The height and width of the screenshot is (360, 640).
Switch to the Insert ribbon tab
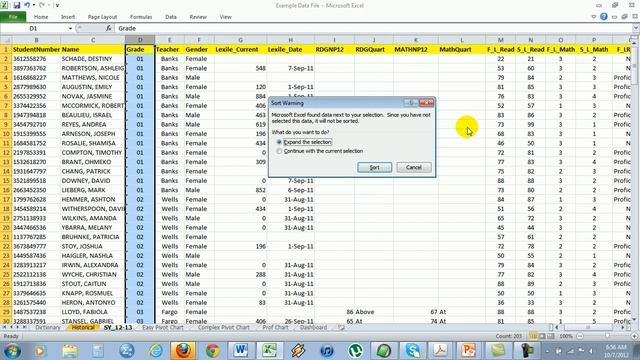point(68,17)
